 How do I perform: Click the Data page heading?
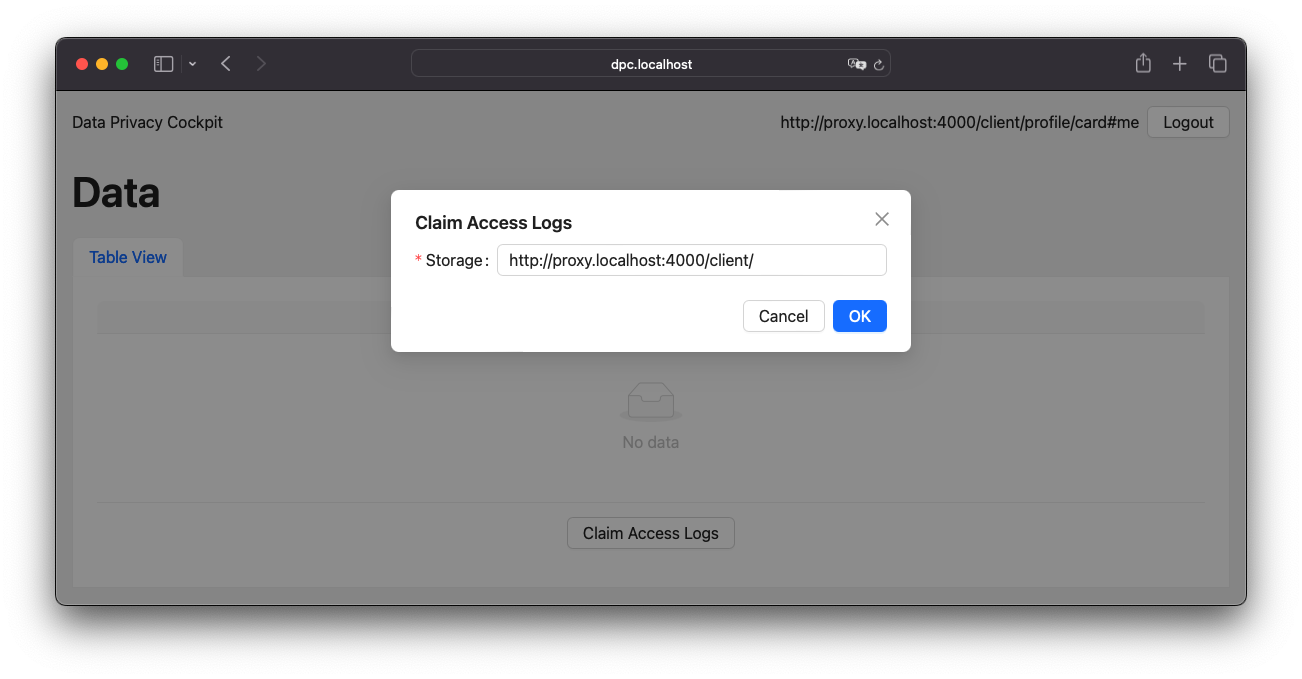[x=116, y=192]
